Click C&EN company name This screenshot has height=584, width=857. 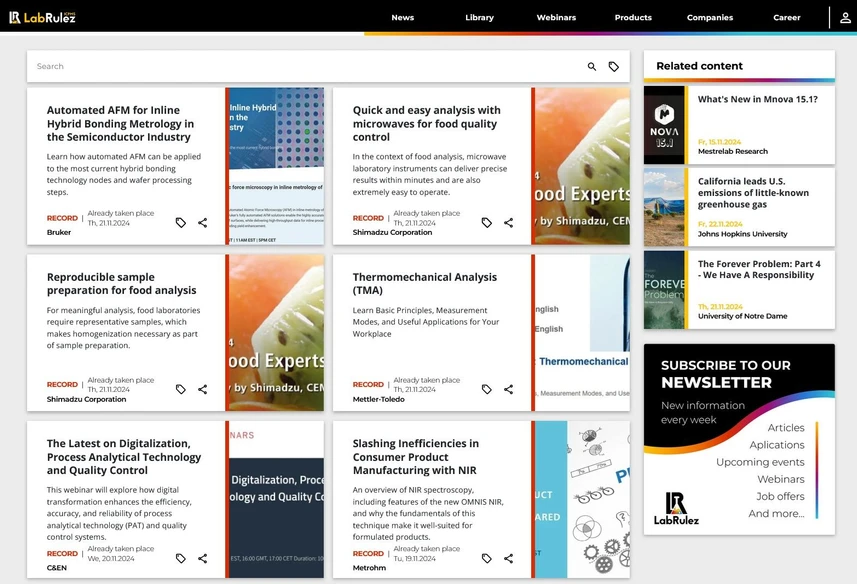pos(56,568)
